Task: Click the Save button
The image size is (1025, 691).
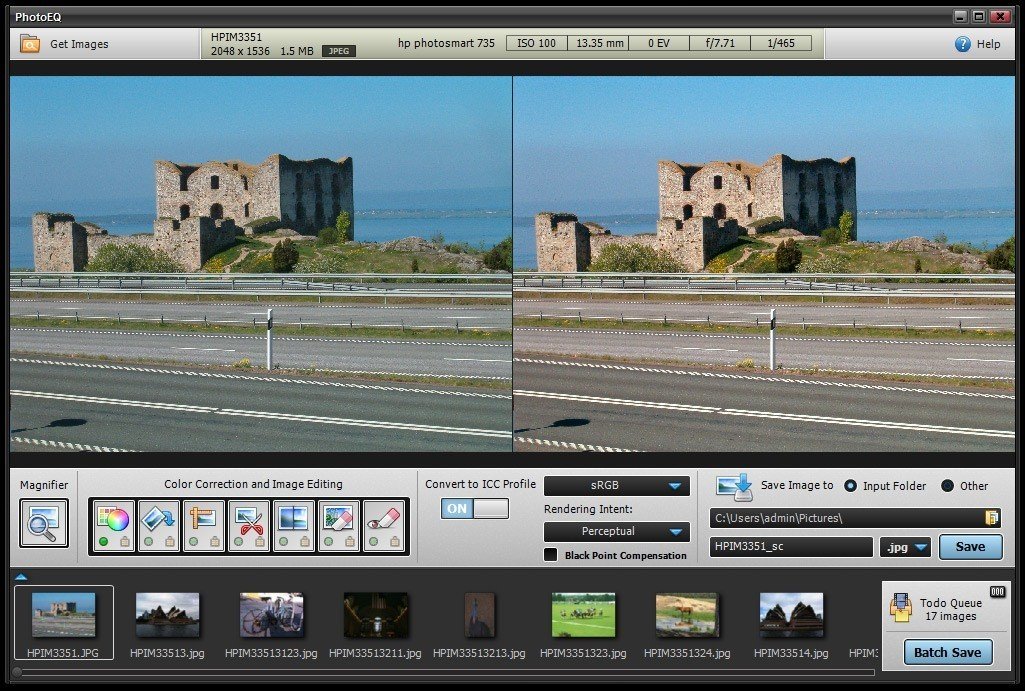Action: pyautogui.click(x=970, y=547)
